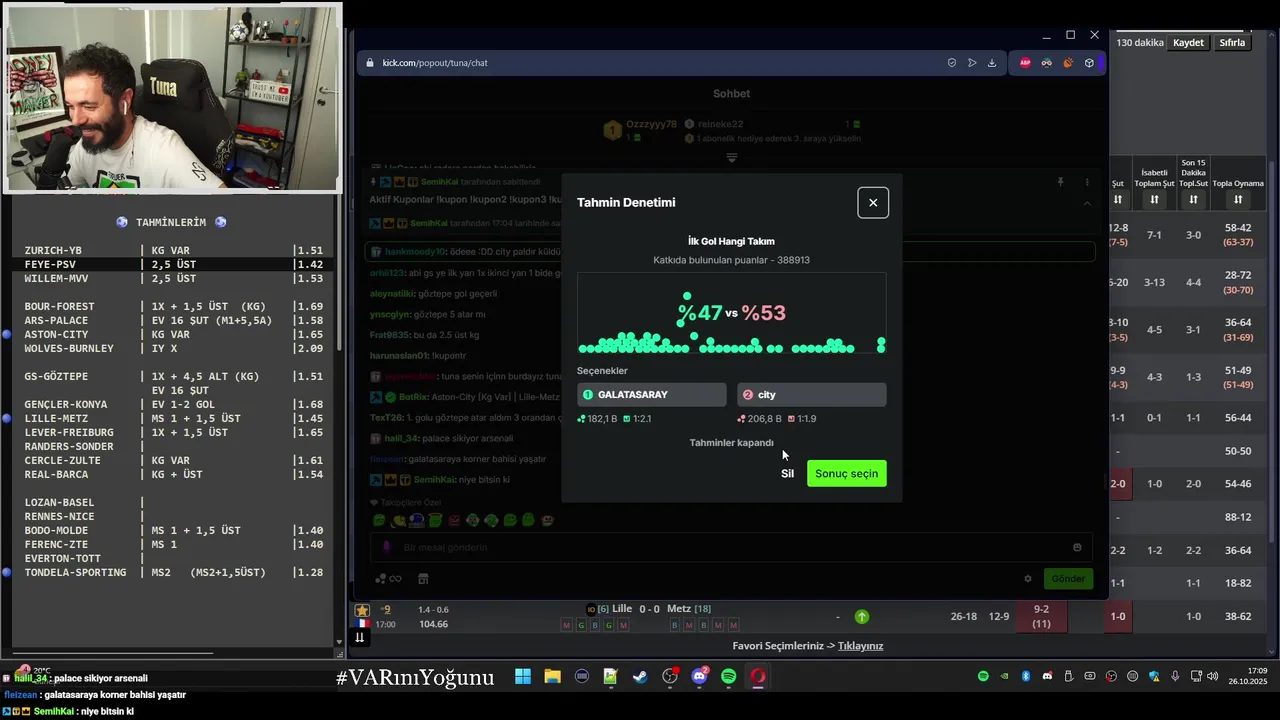Select the GALATASARAY prediction option
Viewport: 1280px width, 720px height.
[652, 395]
